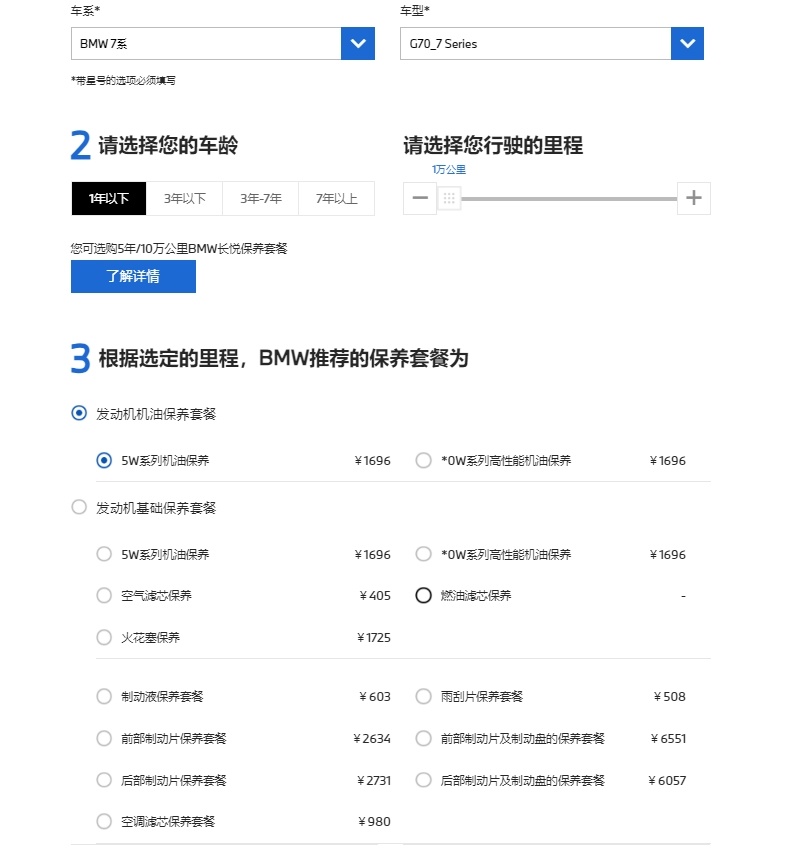Select 发动机机油保养套餐 radio button

click(79, 413)
